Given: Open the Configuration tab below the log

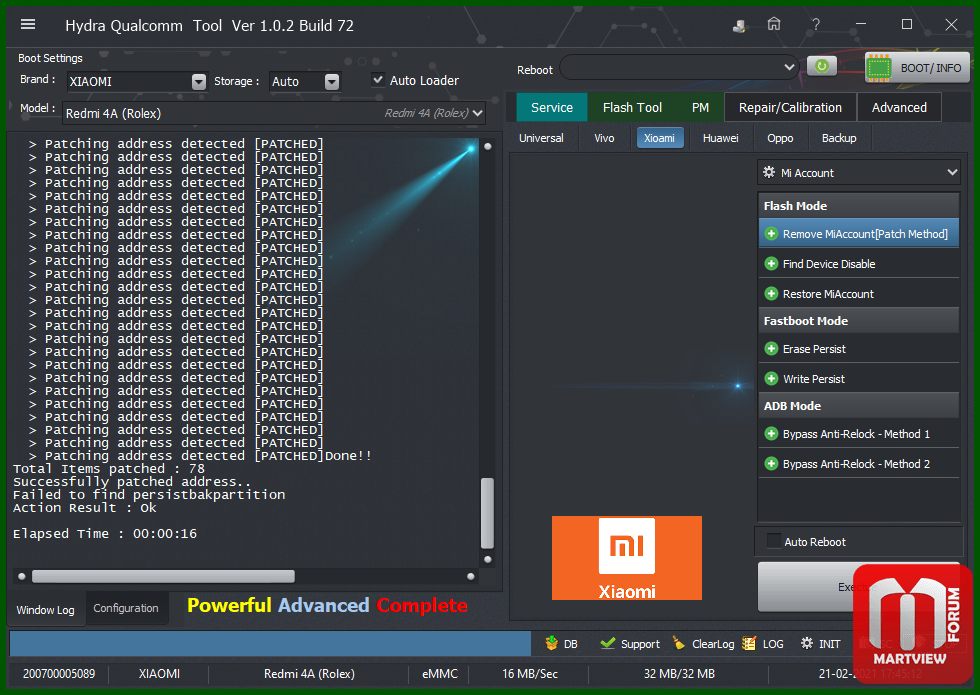Looking at the screenshot, I should pyautogui.click(x=126, y=608).
